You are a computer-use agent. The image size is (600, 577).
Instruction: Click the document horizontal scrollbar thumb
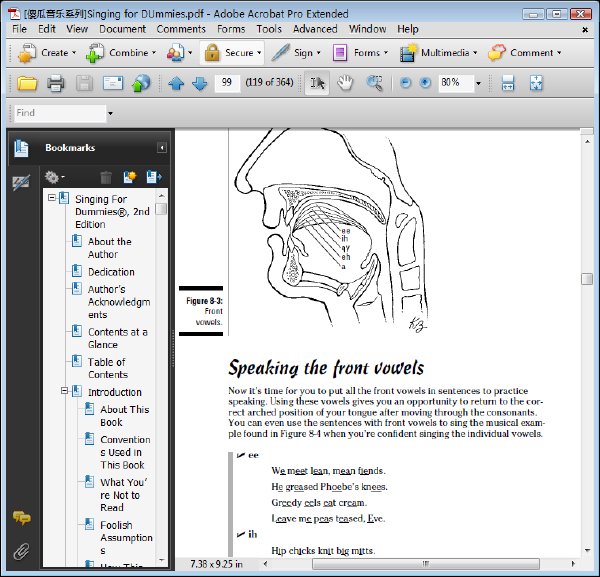(426, 564)
